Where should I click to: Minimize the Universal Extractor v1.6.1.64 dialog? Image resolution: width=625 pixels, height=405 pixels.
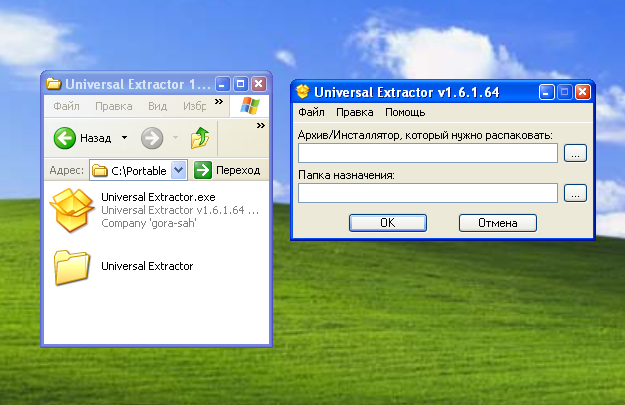pos(546,92)
